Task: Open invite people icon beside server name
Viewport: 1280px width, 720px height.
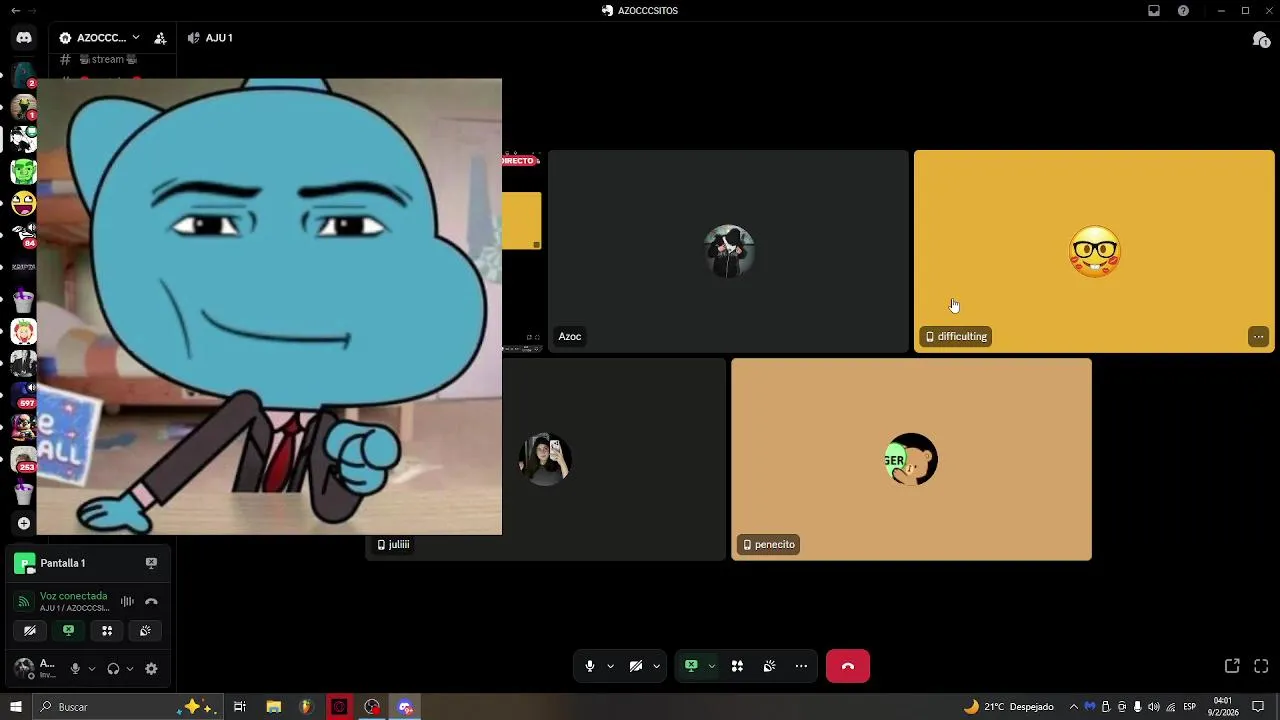Action: click(160, 38)
